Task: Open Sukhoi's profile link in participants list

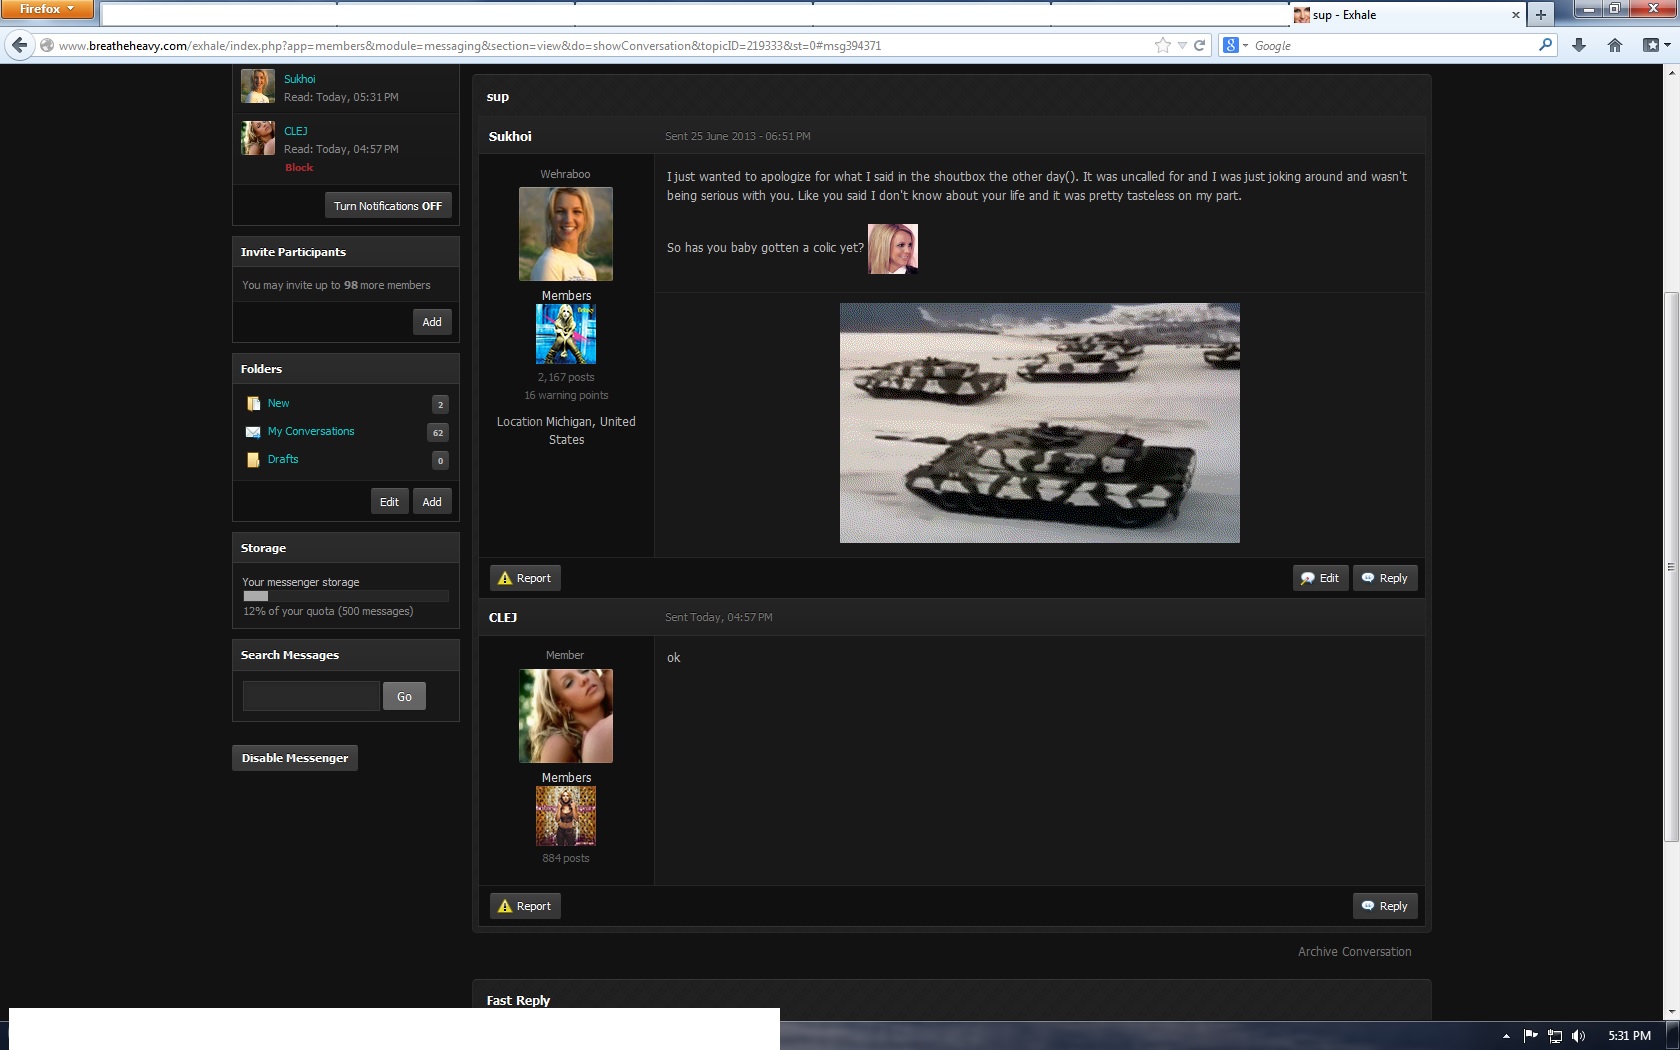Action: coord(299,79)
